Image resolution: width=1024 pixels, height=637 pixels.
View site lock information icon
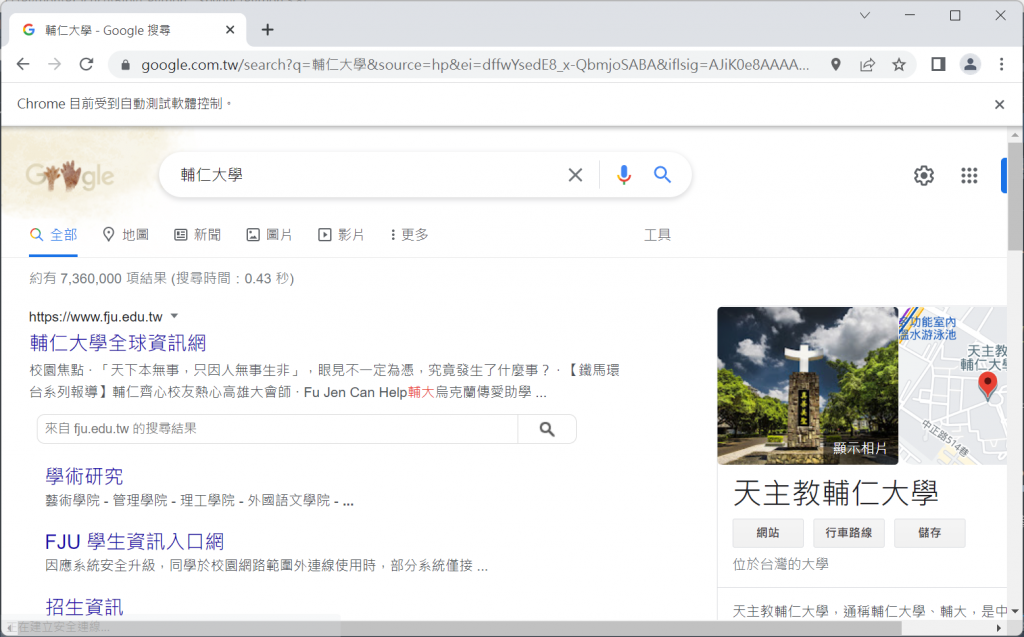(x=126, y=65)
